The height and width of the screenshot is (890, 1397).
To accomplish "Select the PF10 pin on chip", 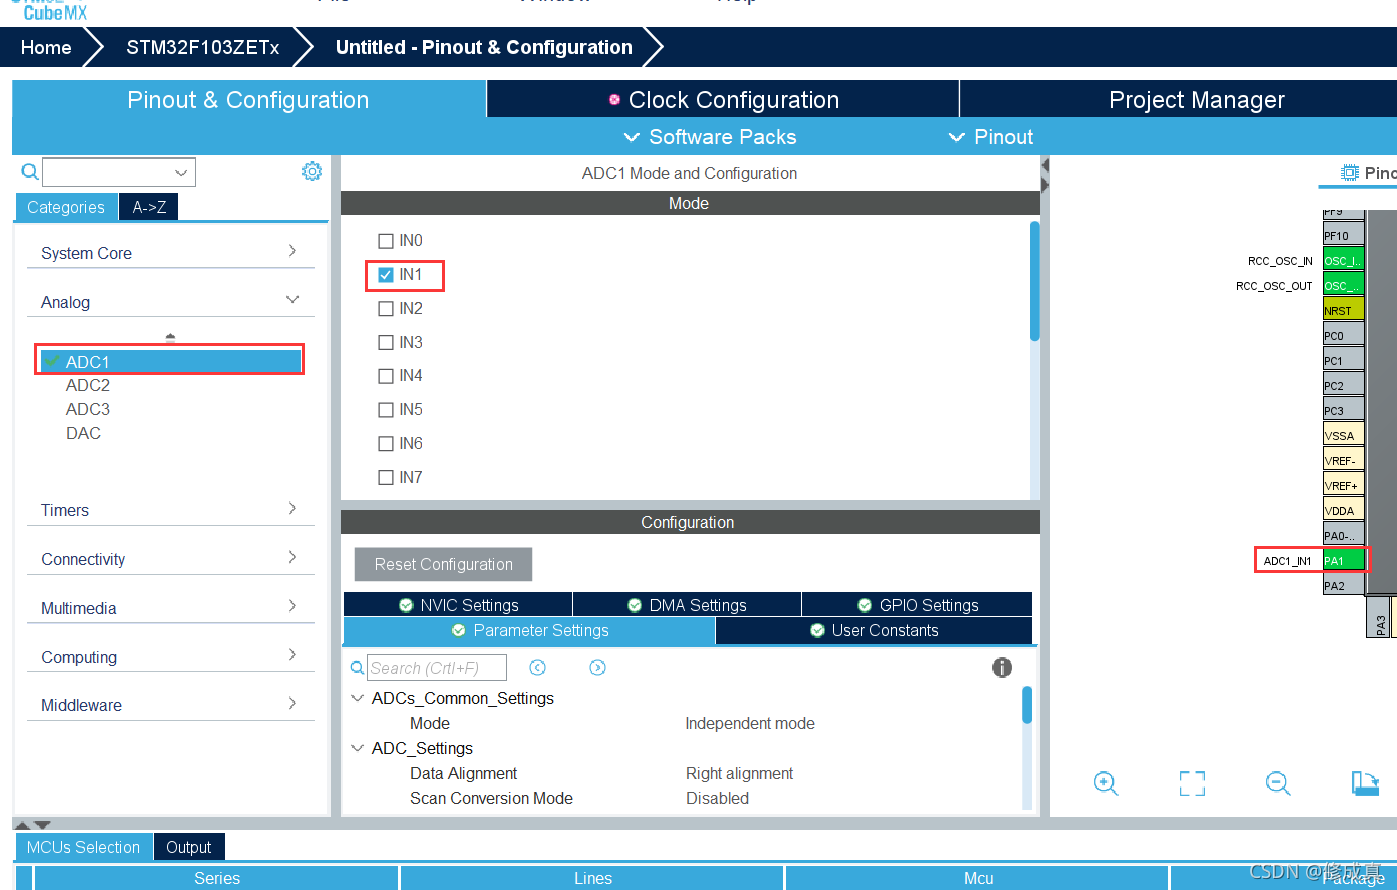I will tap(1343, 235).
